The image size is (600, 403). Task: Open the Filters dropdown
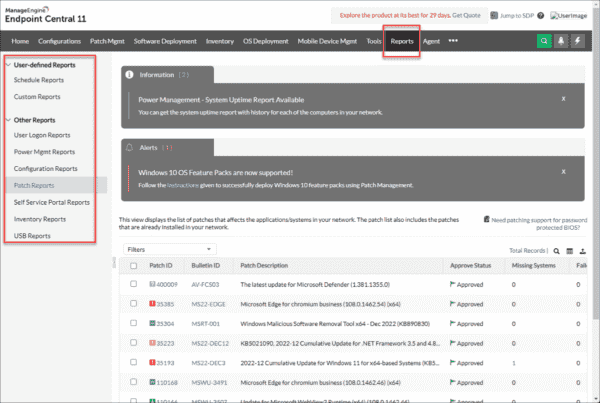pos(170,249)
